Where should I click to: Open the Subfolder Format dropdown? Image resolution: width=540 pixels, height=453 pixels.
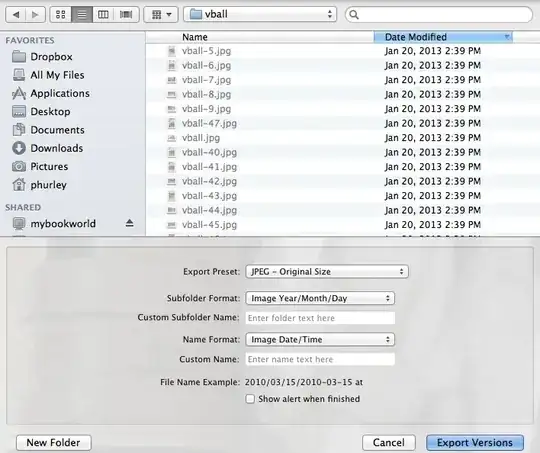point(320,298)
